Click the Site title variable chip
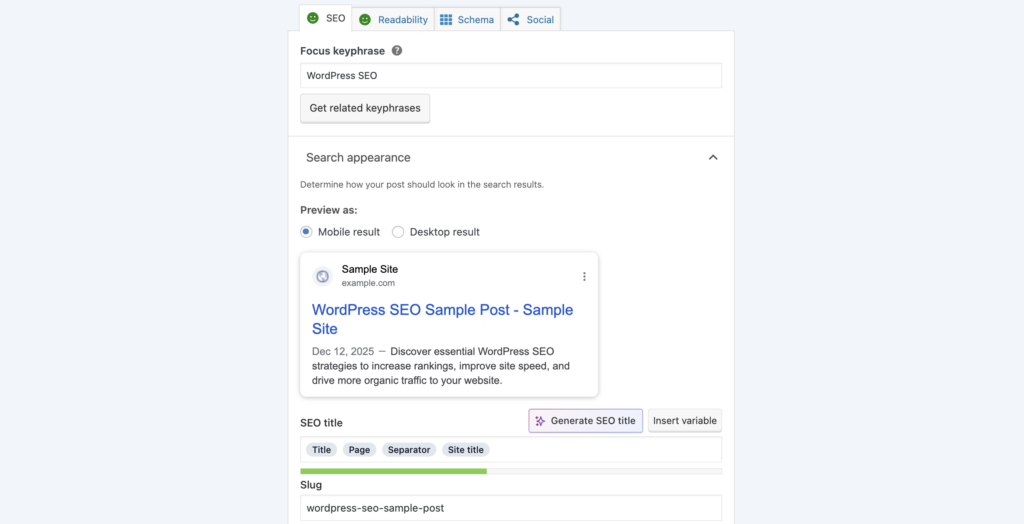This screenshot has height=524, width=1024. 466,450
